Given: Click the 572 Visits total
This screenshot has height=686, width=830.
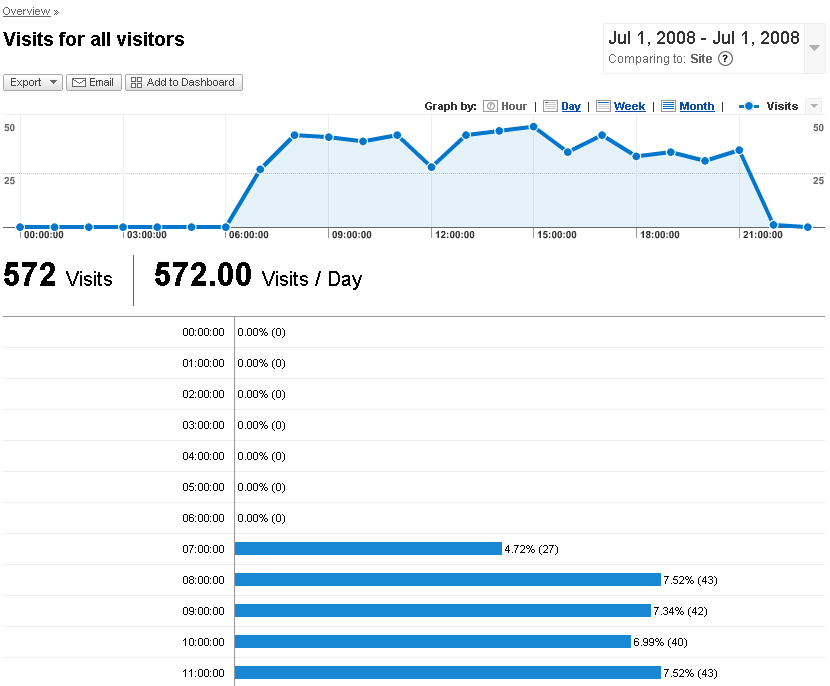Looking at the screenshot, I should tap(58, 276).
